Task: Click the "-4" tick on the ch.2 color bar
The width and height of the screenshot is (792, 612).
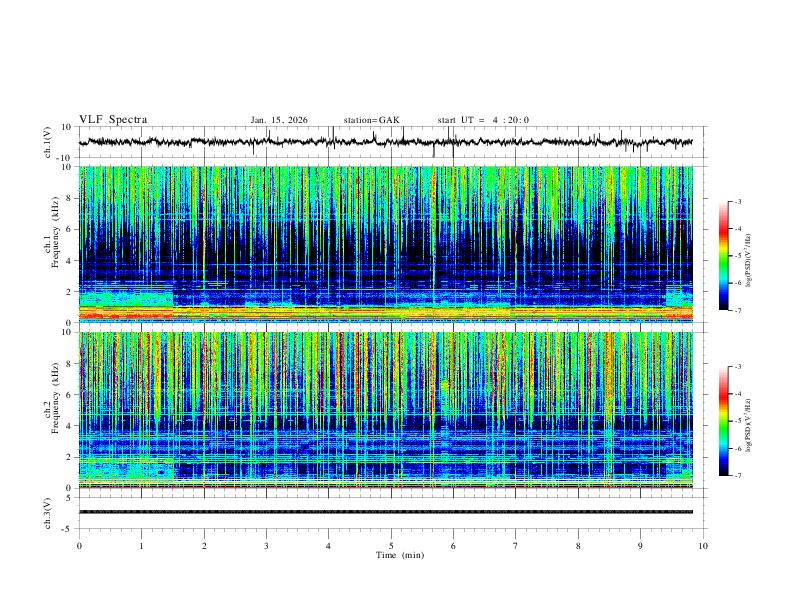Action: [737, 394]
